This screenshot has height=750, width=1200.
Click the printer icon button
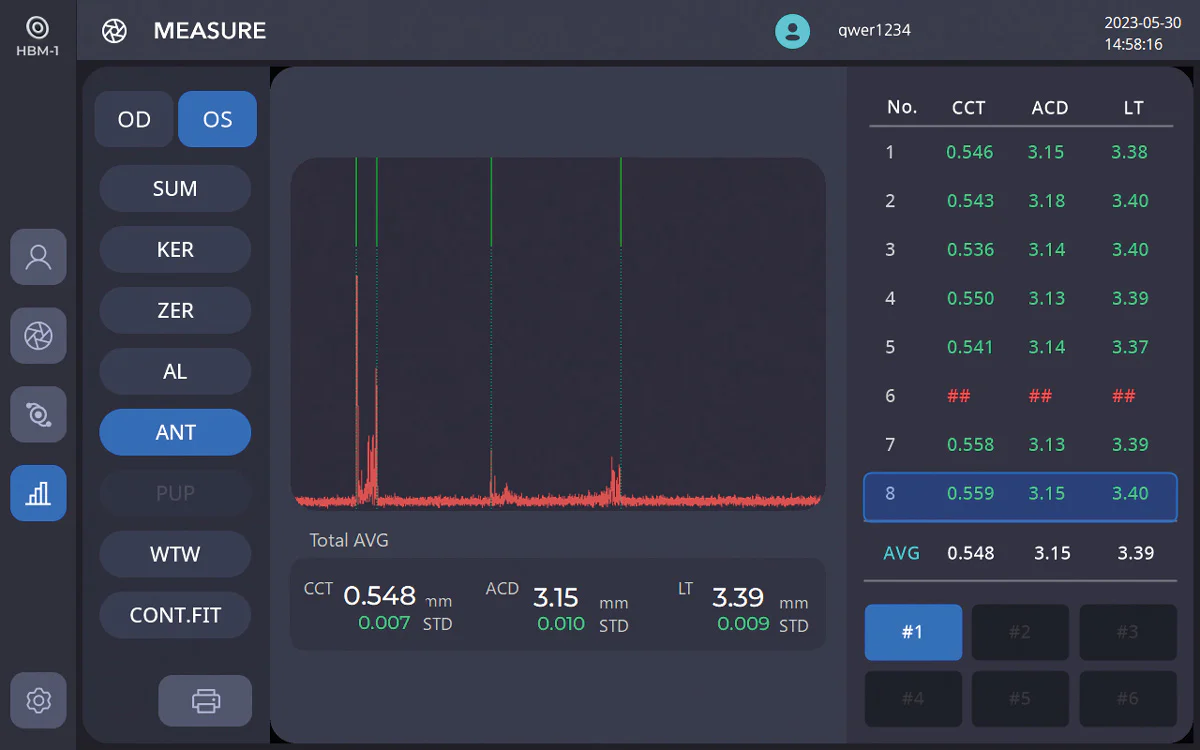click(x=205, y=701)
